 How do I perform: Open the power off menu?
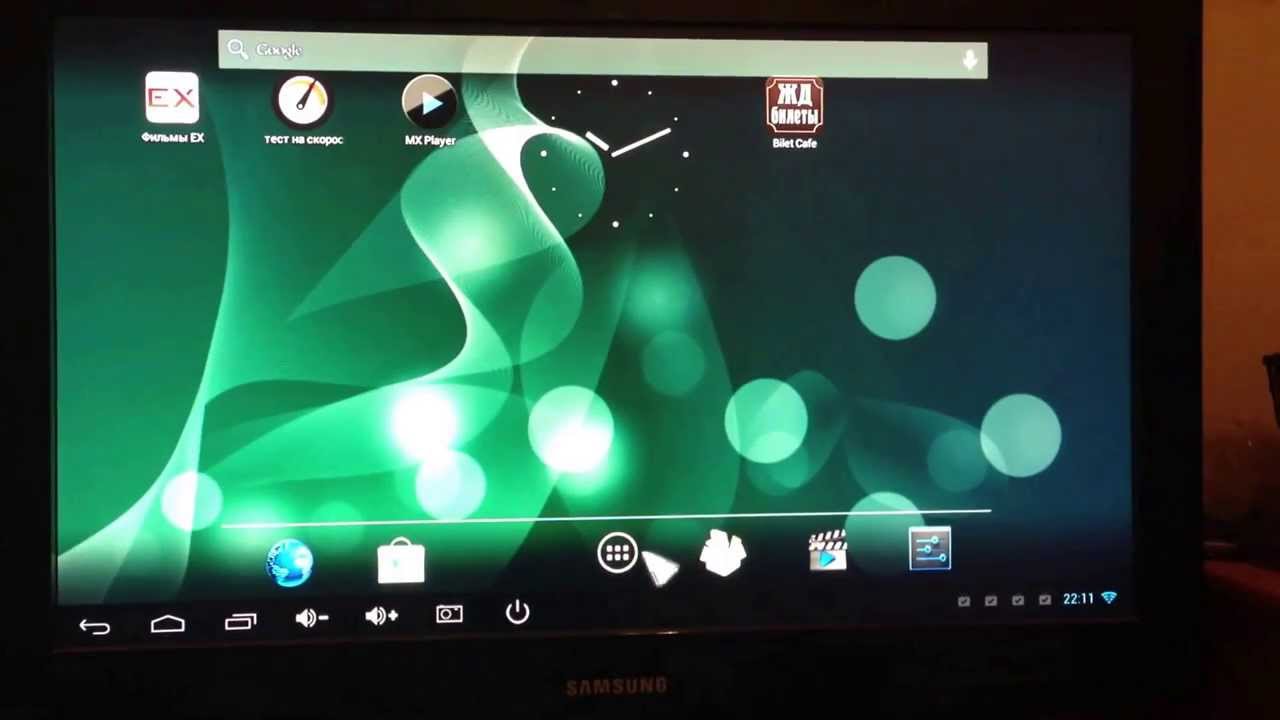click(x=517, y=612)
